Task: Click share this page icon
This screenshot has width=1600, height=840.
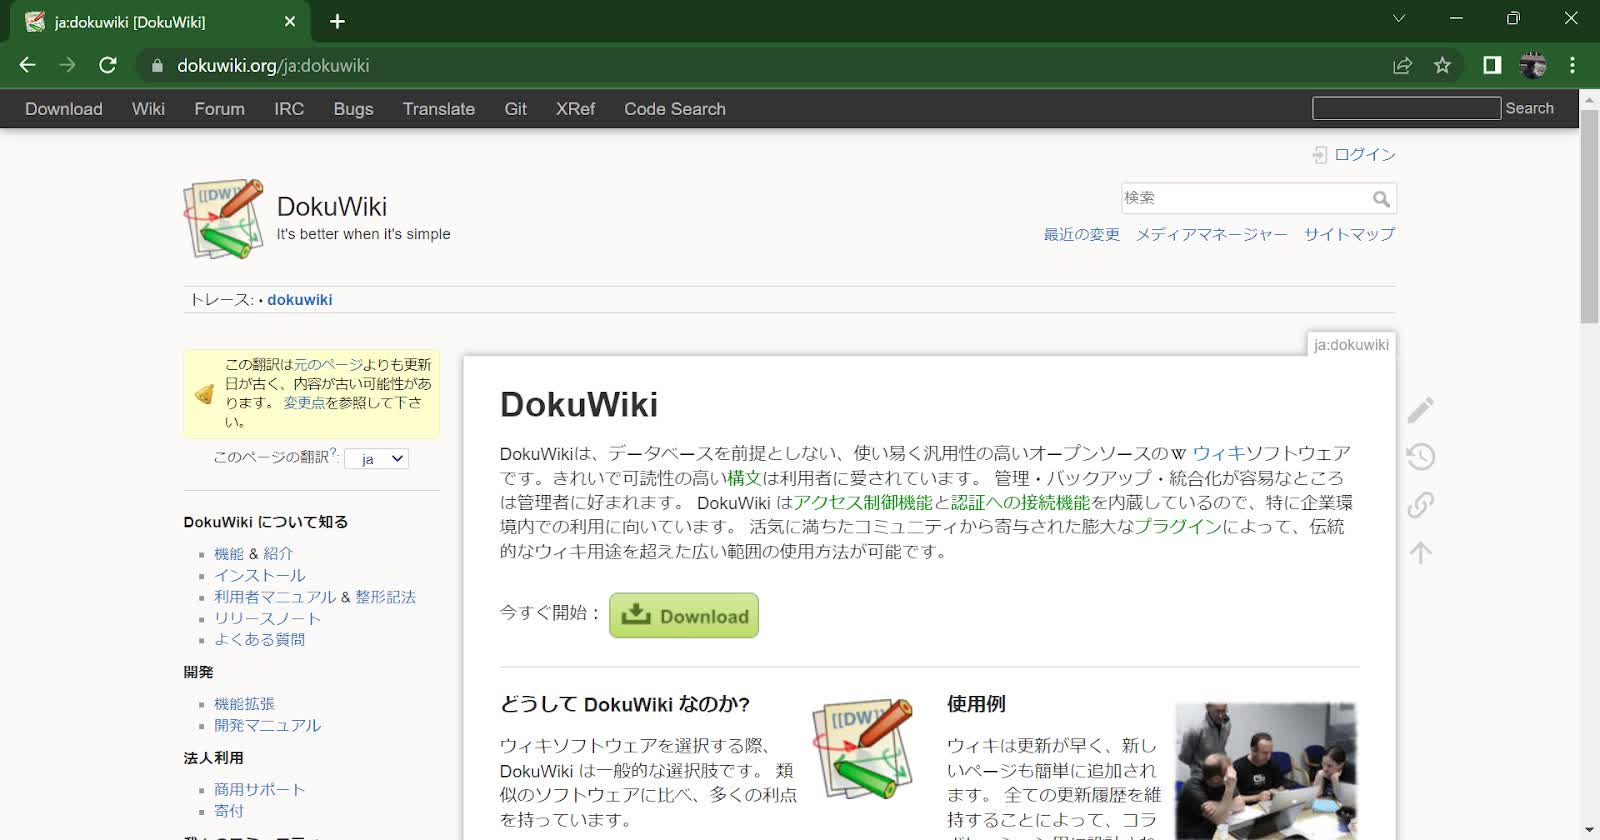Action: 1402,65
